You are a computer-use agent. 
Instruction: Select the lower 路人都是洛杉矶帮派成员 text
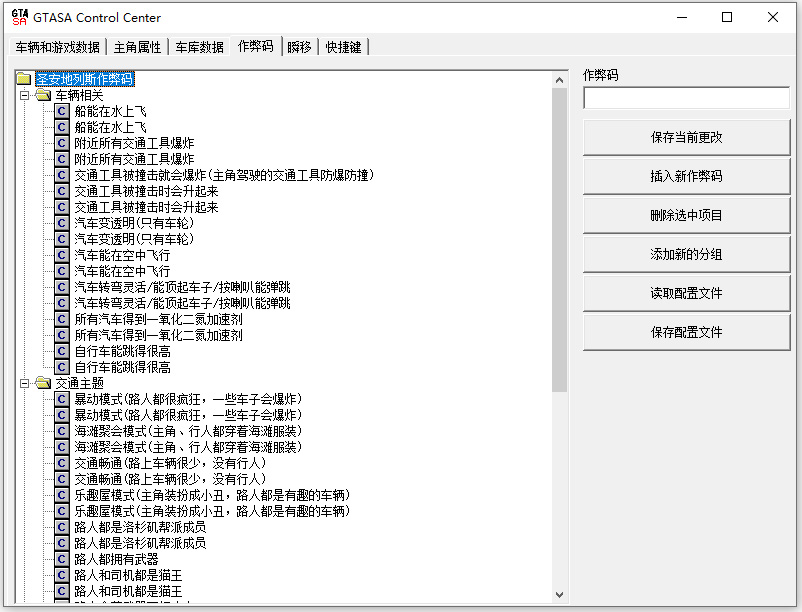[x=140, y=543]
